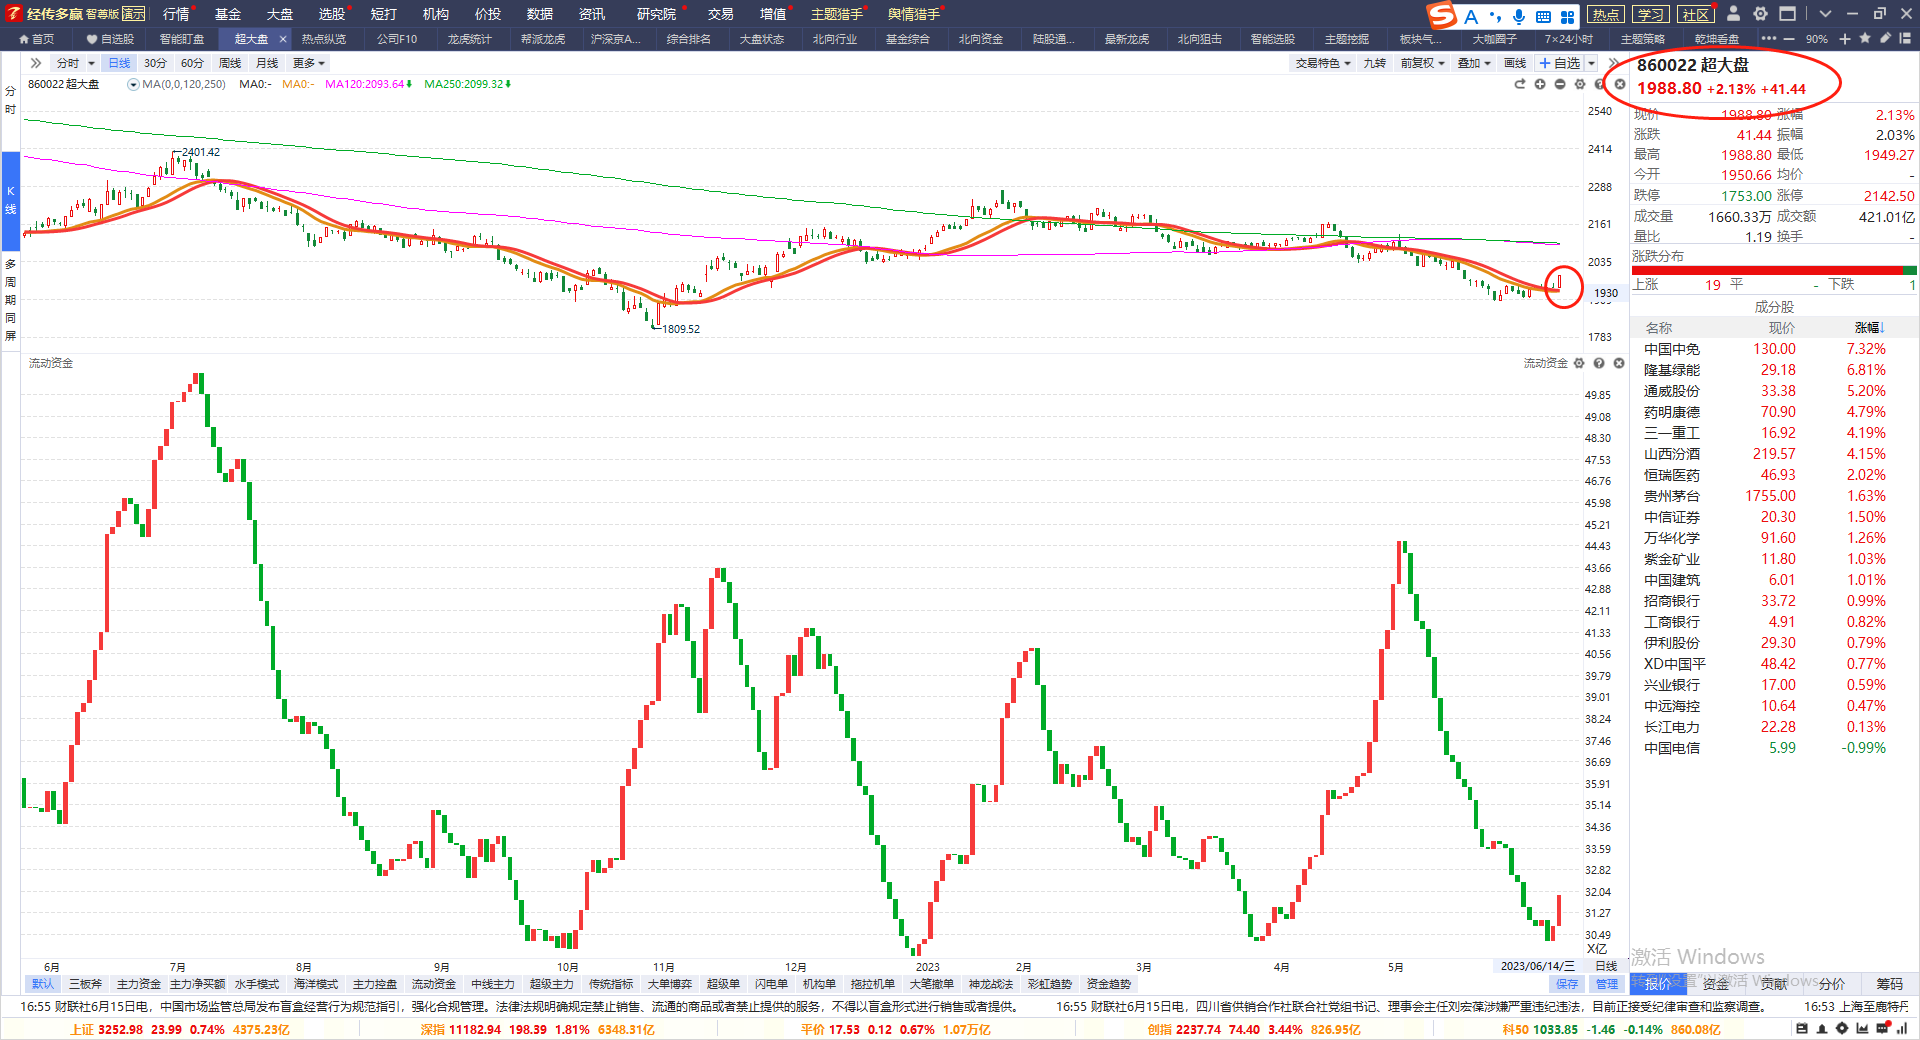
Task: Click the favorites star icon in tab bar
Action: click(x=1866, y=38)
